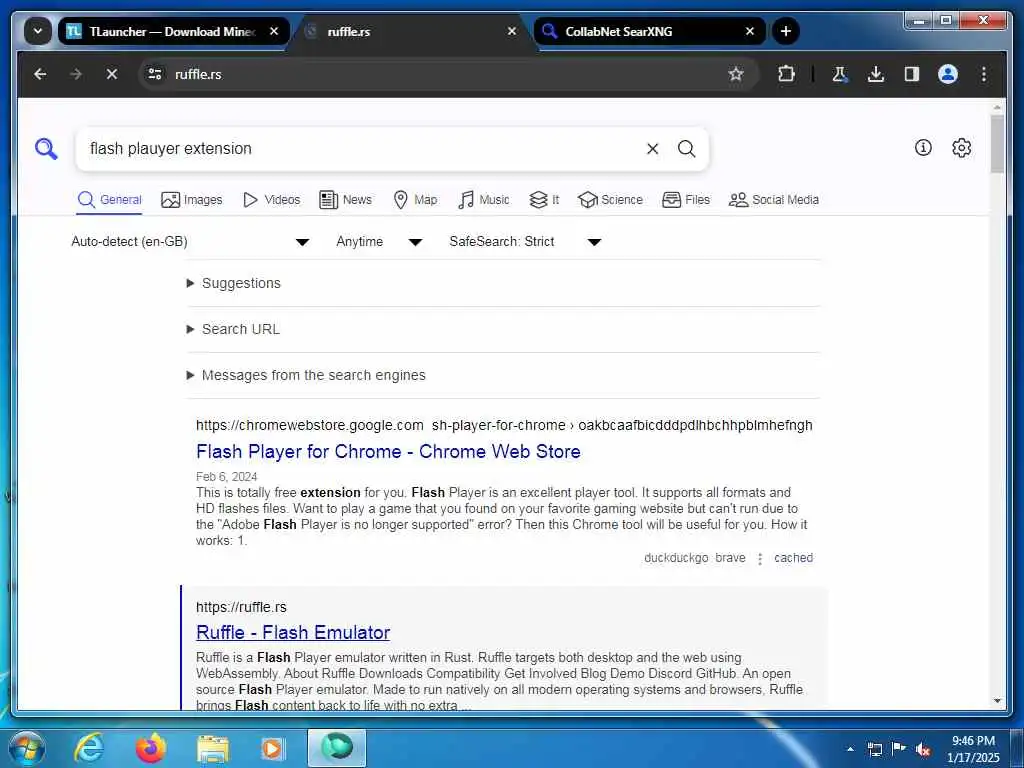
Task: Bookmark this page with the star
Action: pos(736,74)
